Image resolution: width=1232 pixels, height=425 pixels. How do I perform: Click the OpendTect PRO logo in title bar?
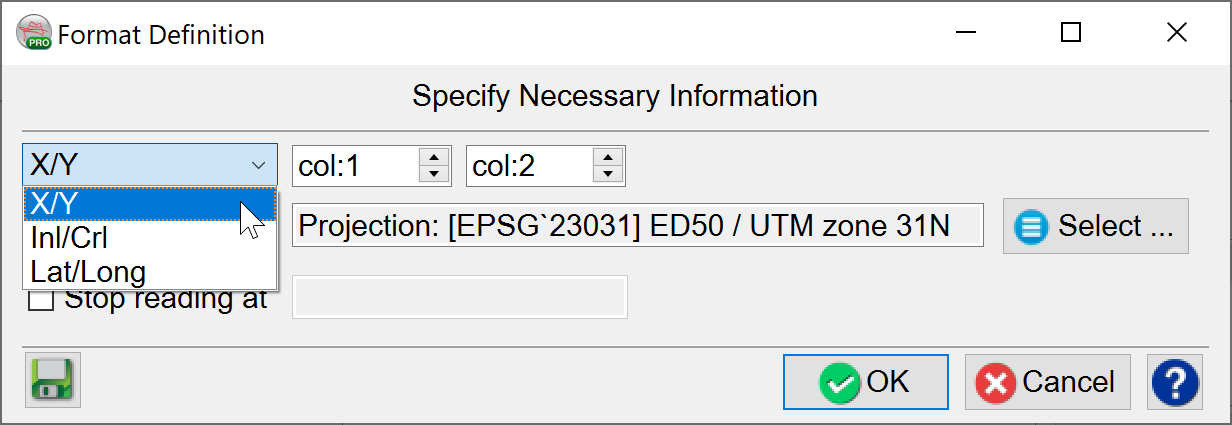(x=34, y=34)
